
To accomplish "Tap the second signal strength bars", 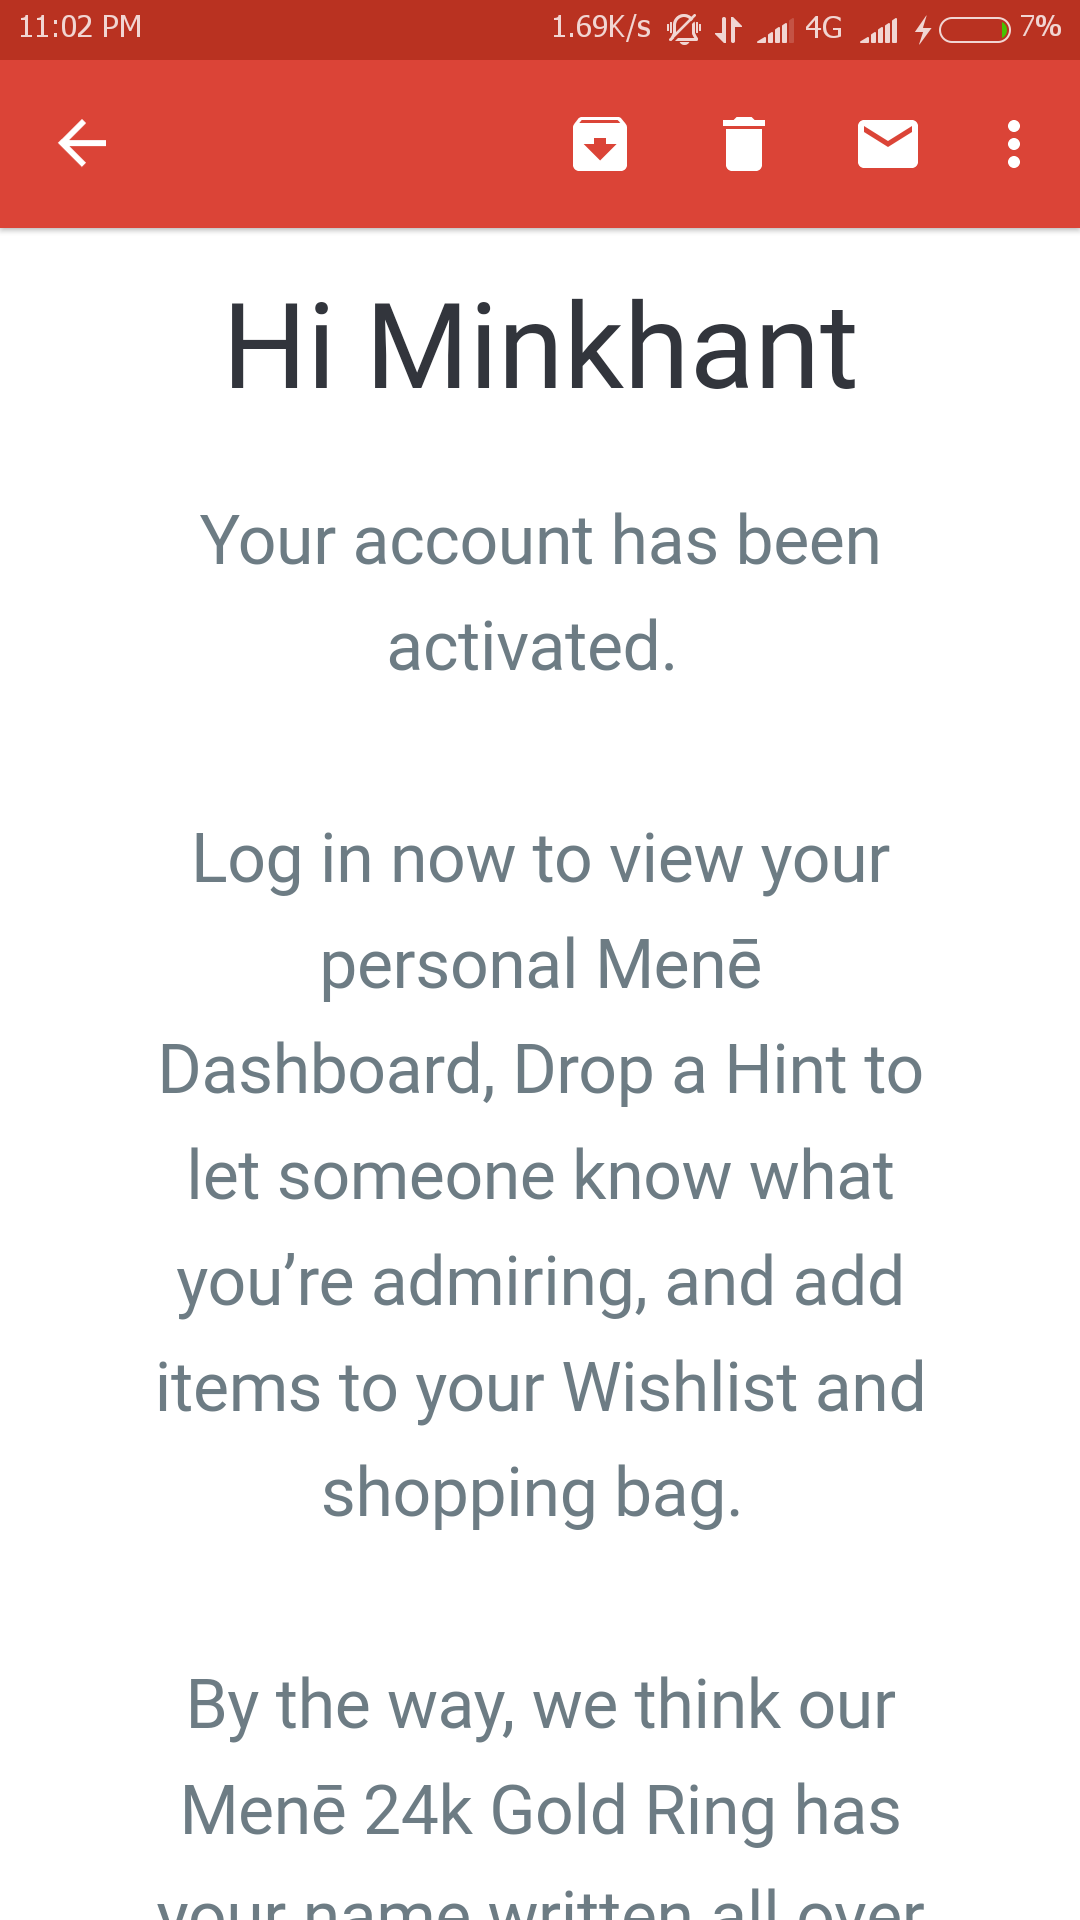I will (x=879, y=32).
